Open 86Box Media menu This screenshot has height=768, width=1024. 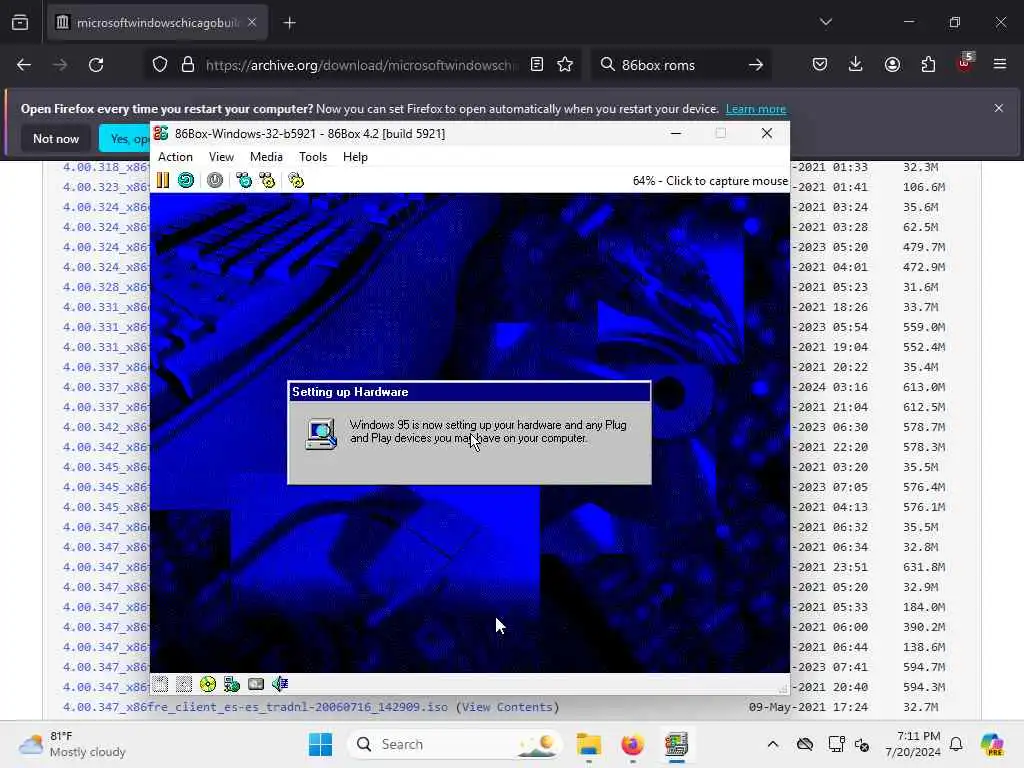coord(266,157)
